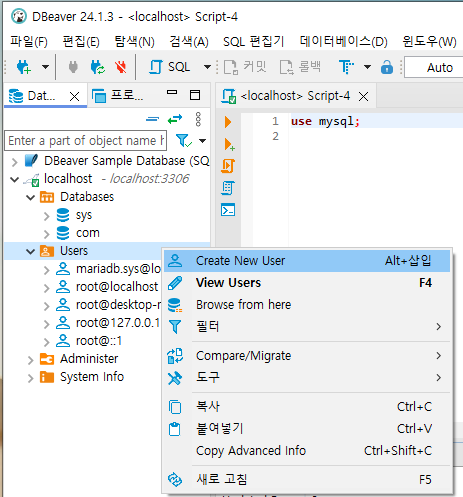Expand the Administer folder
The height and width of the screenshot is (497, 463).
(30, 360)
